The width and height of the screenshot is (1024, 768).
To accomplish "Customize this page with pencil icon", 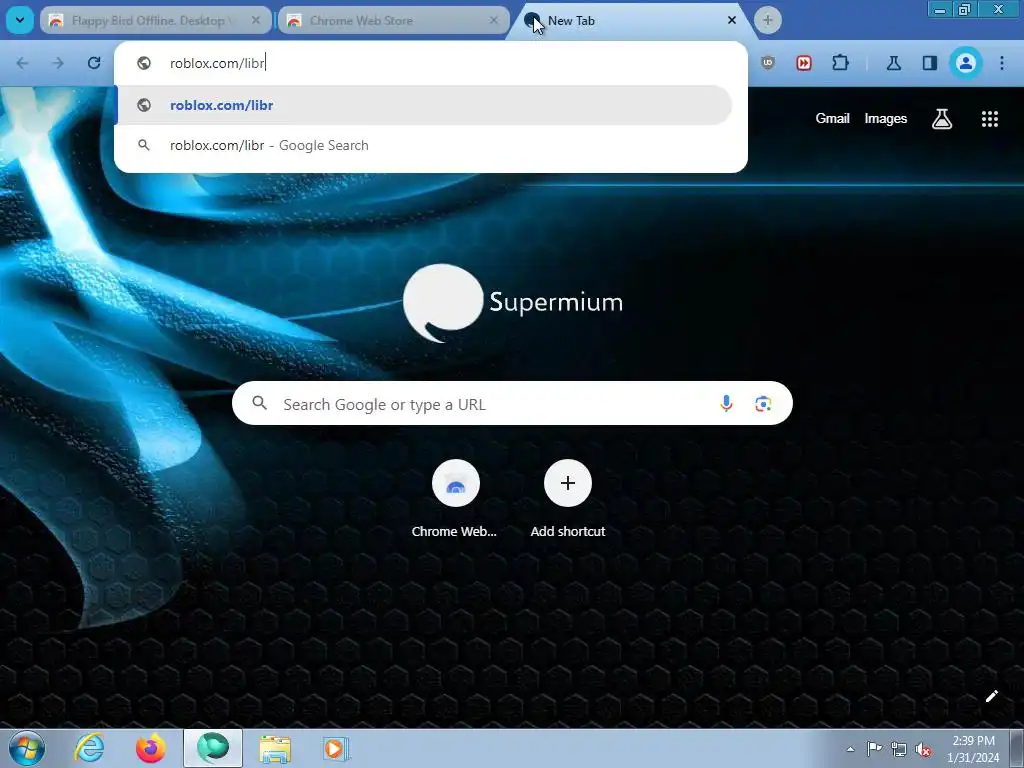I will (991, 696).
